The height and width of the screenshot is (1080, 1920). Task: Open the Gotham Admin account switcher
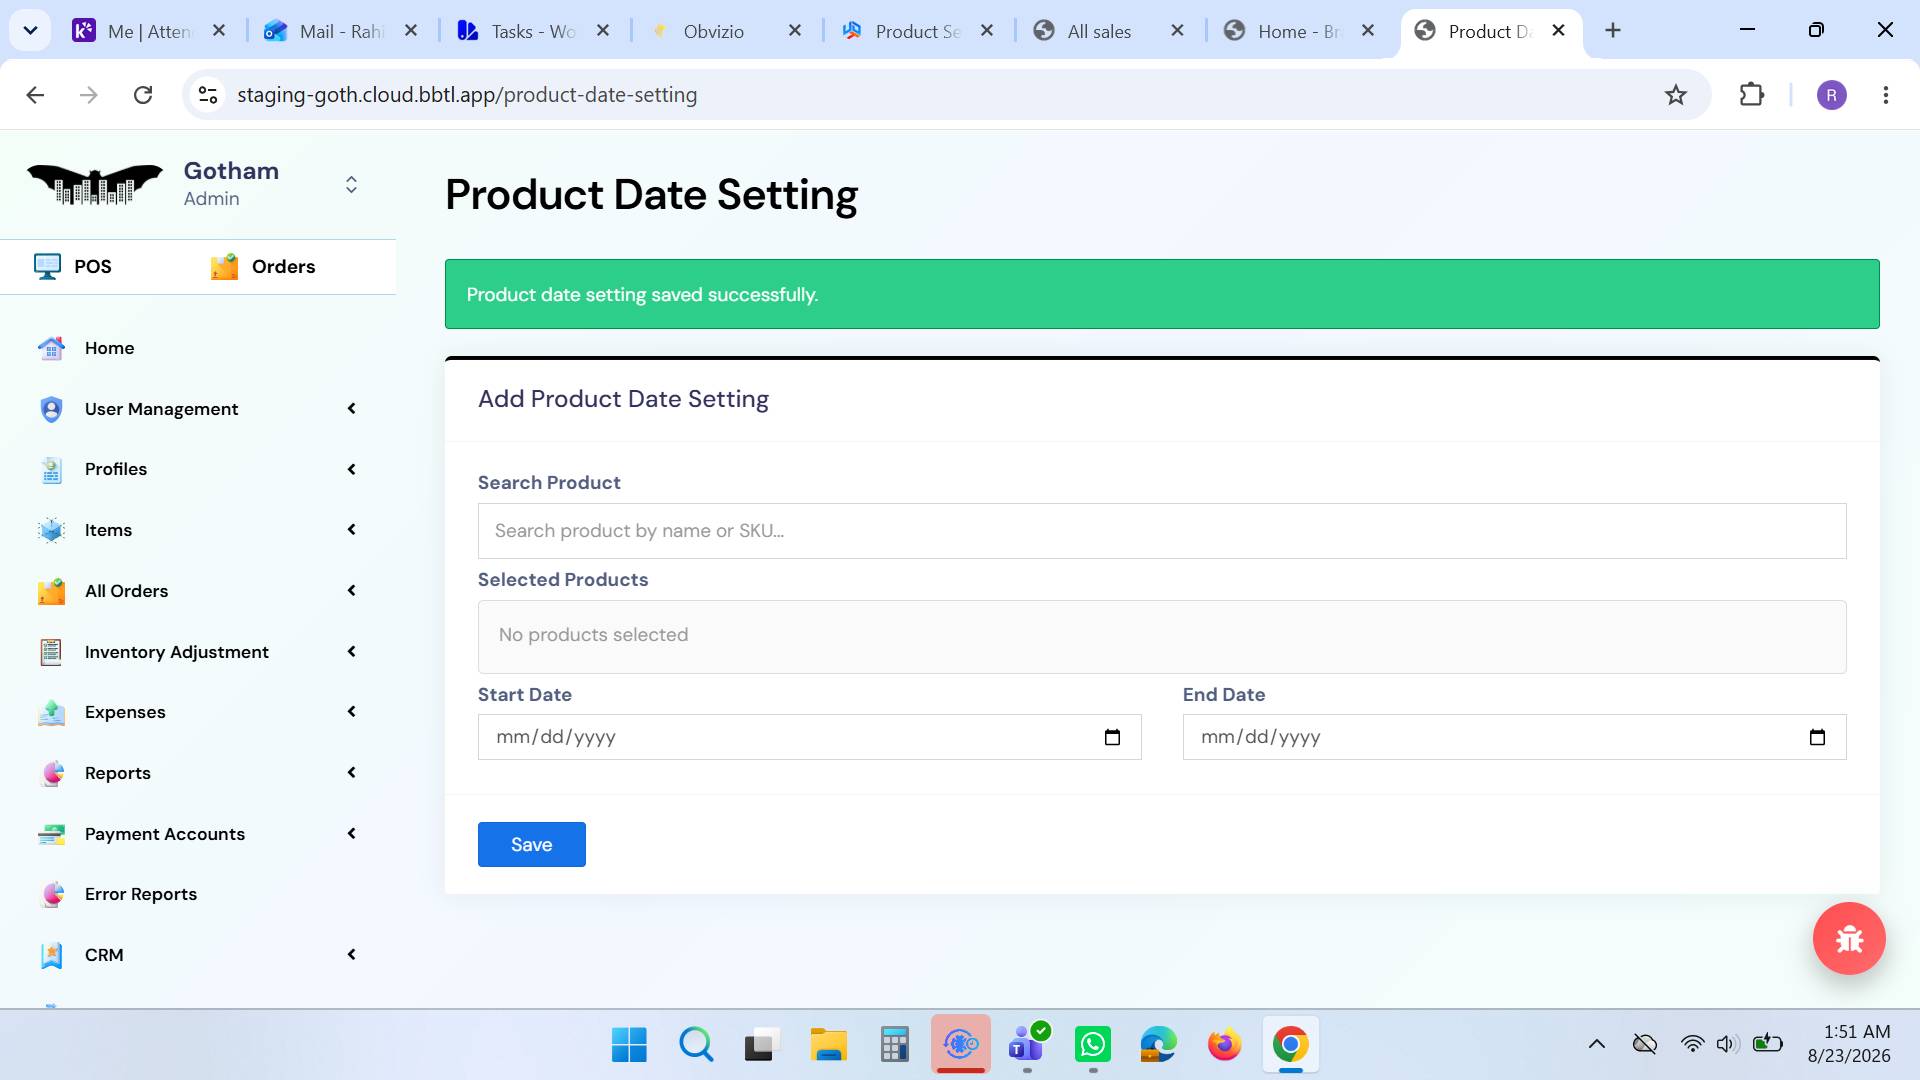(351, 185)
